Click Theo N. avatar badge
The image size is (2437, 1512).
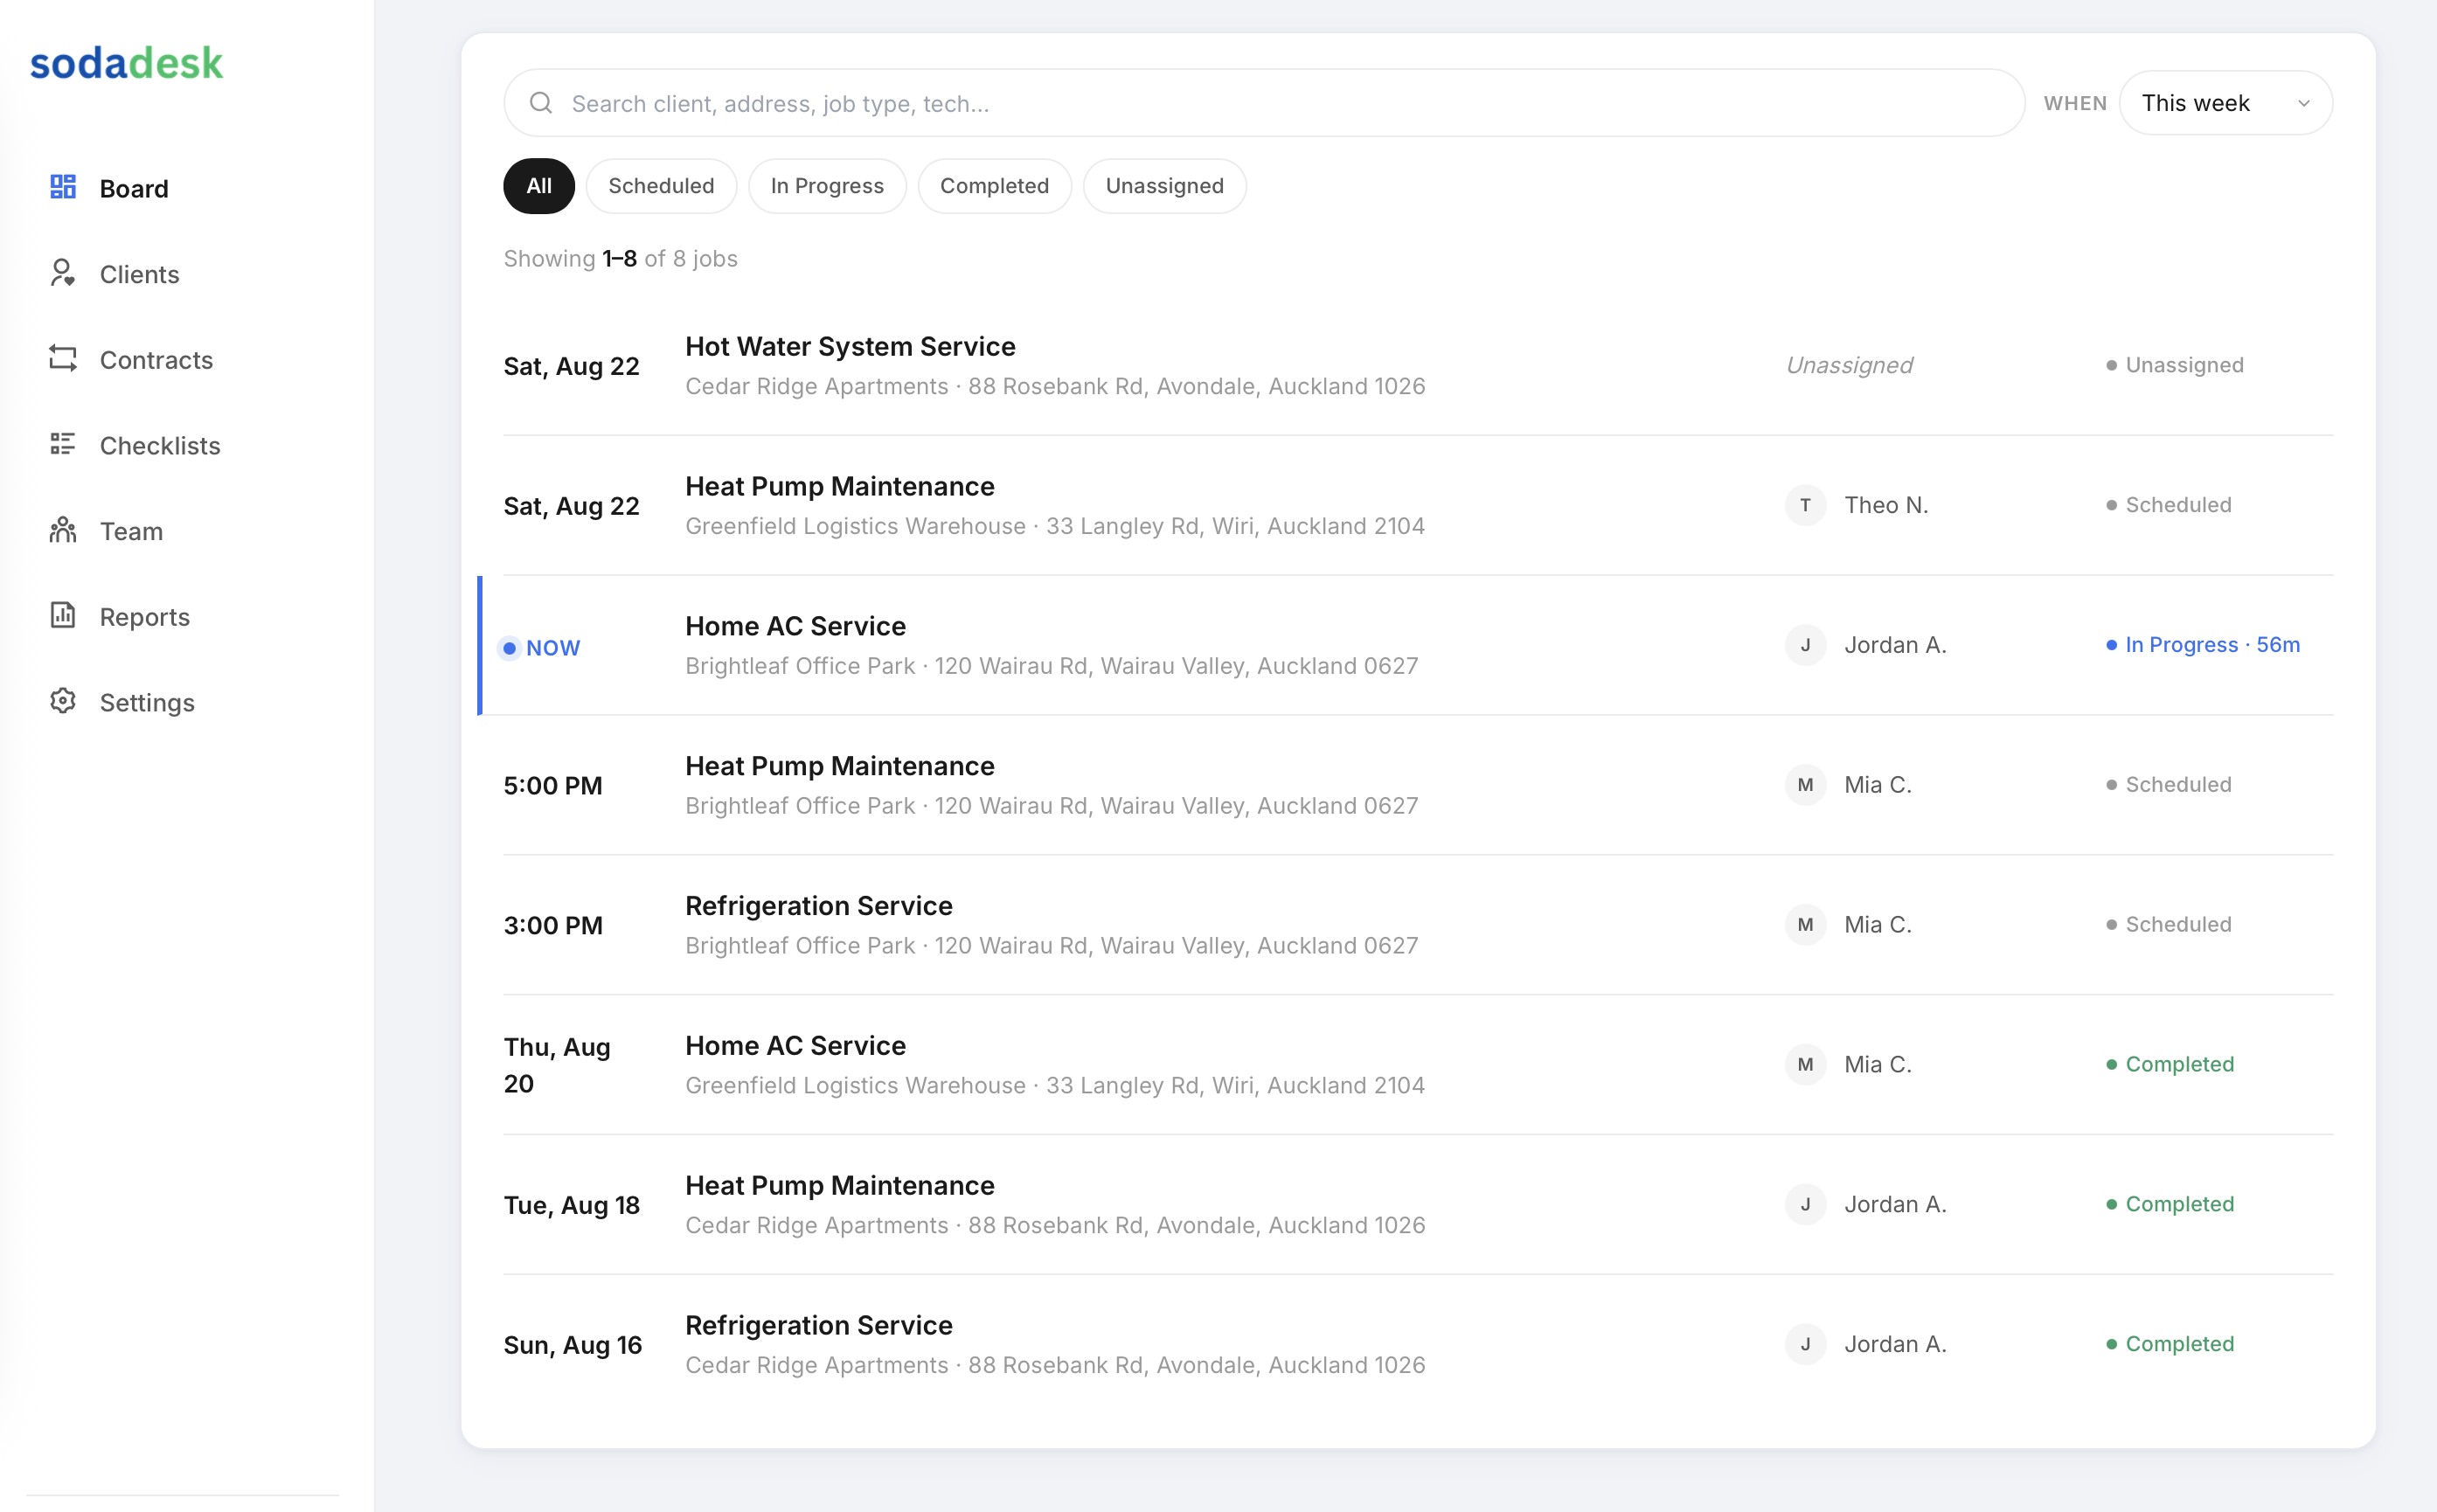tap(1805, 505)
